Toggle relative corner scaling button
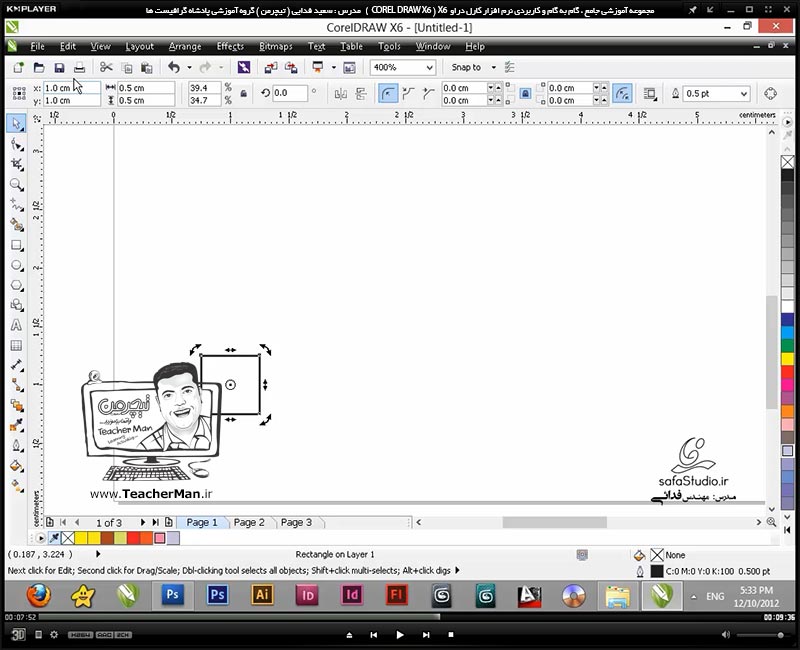800x650 pixels. [622, 93]
